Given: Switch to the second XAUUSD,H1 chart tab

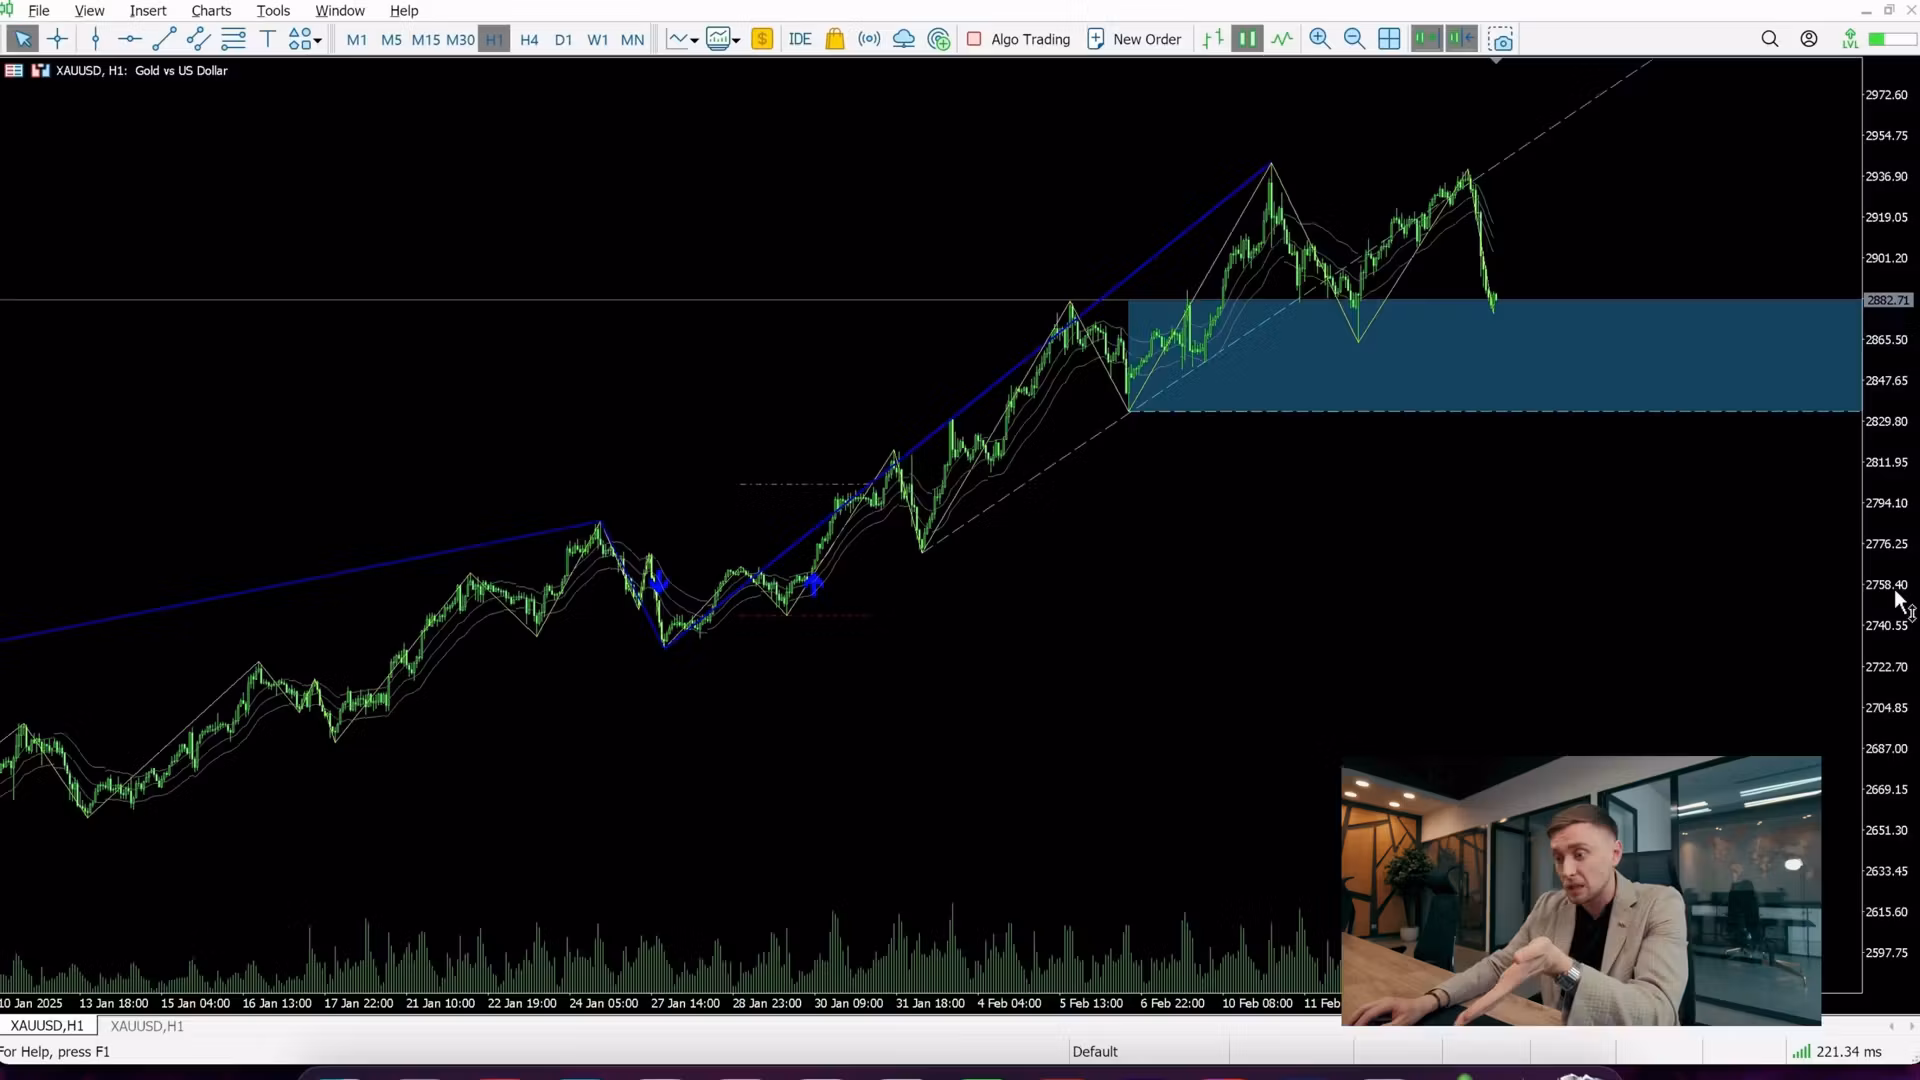Looking at the screenshot, I should tap(146, 1025).
